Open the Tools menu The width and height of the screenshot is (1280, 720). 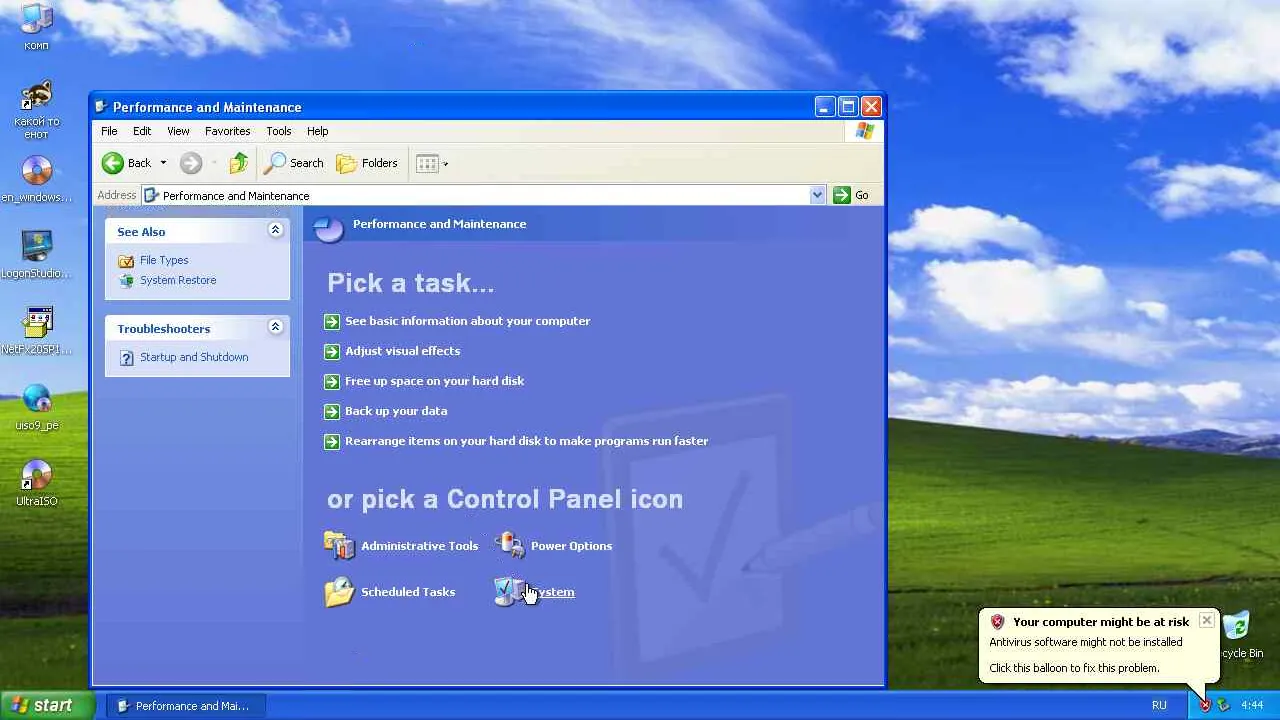pos(278,131)
